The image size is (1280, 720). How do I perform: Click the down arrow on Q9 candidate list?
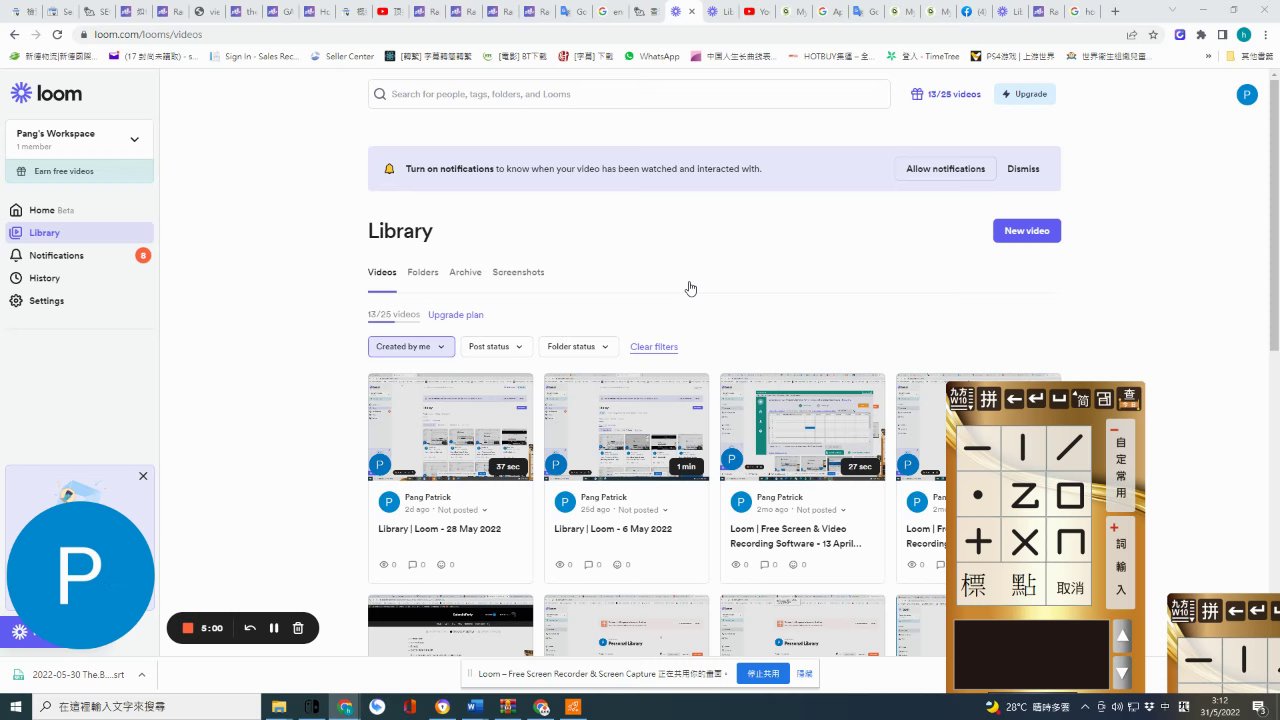coord(1122,672)
